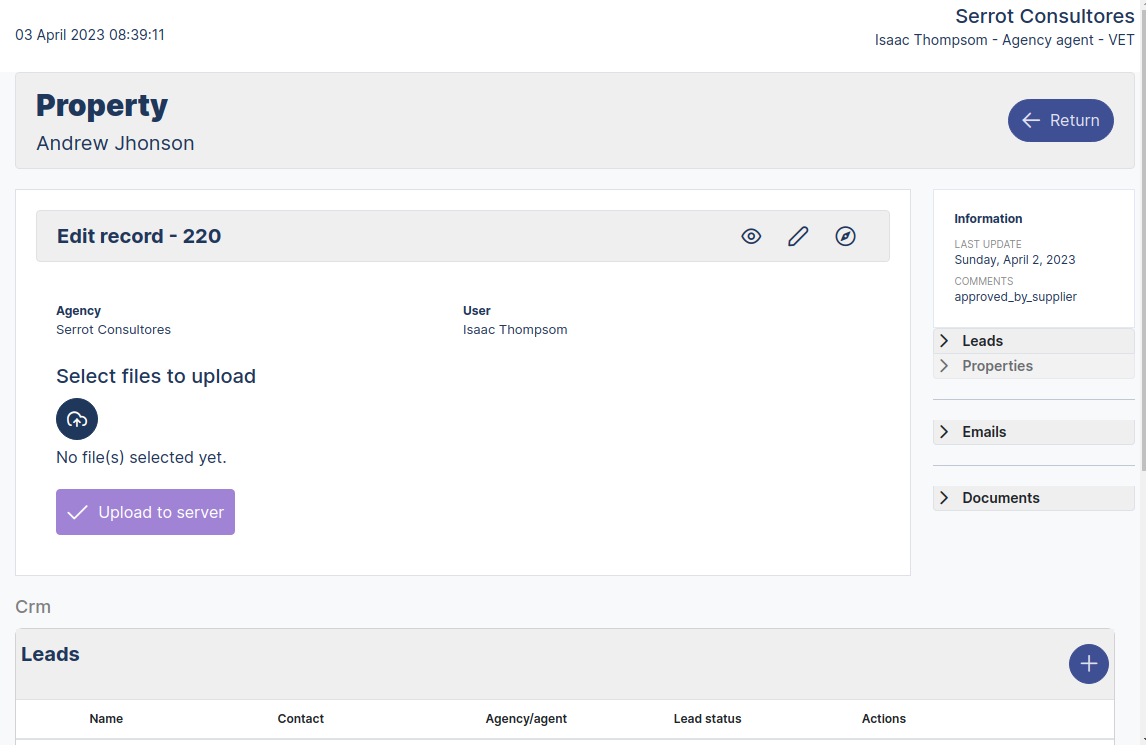Click the cloud upload icon to select files

pos(77,419)
